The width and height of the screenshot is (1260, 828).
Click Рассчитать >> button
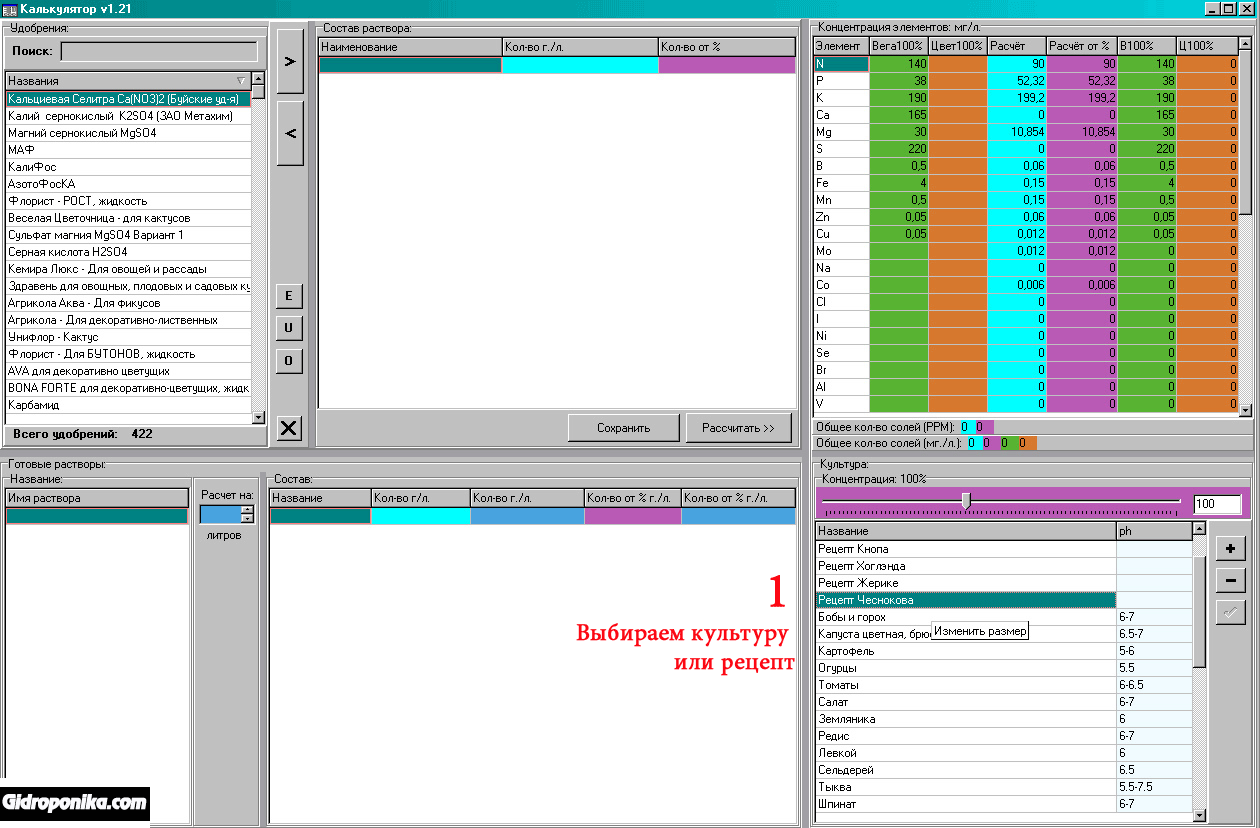738,428
